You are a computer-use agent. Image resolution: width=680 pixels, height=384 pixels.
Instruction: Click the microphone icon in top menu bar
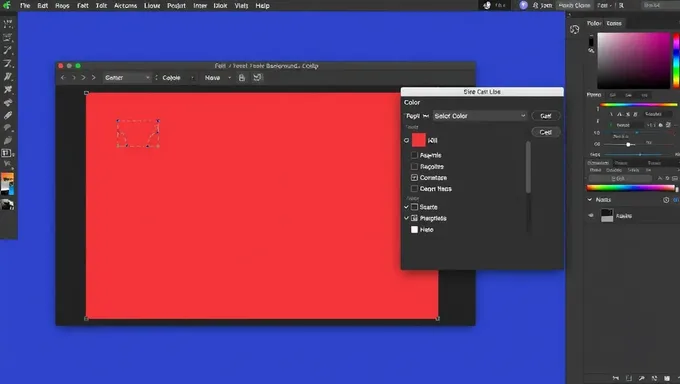[487, 5]
